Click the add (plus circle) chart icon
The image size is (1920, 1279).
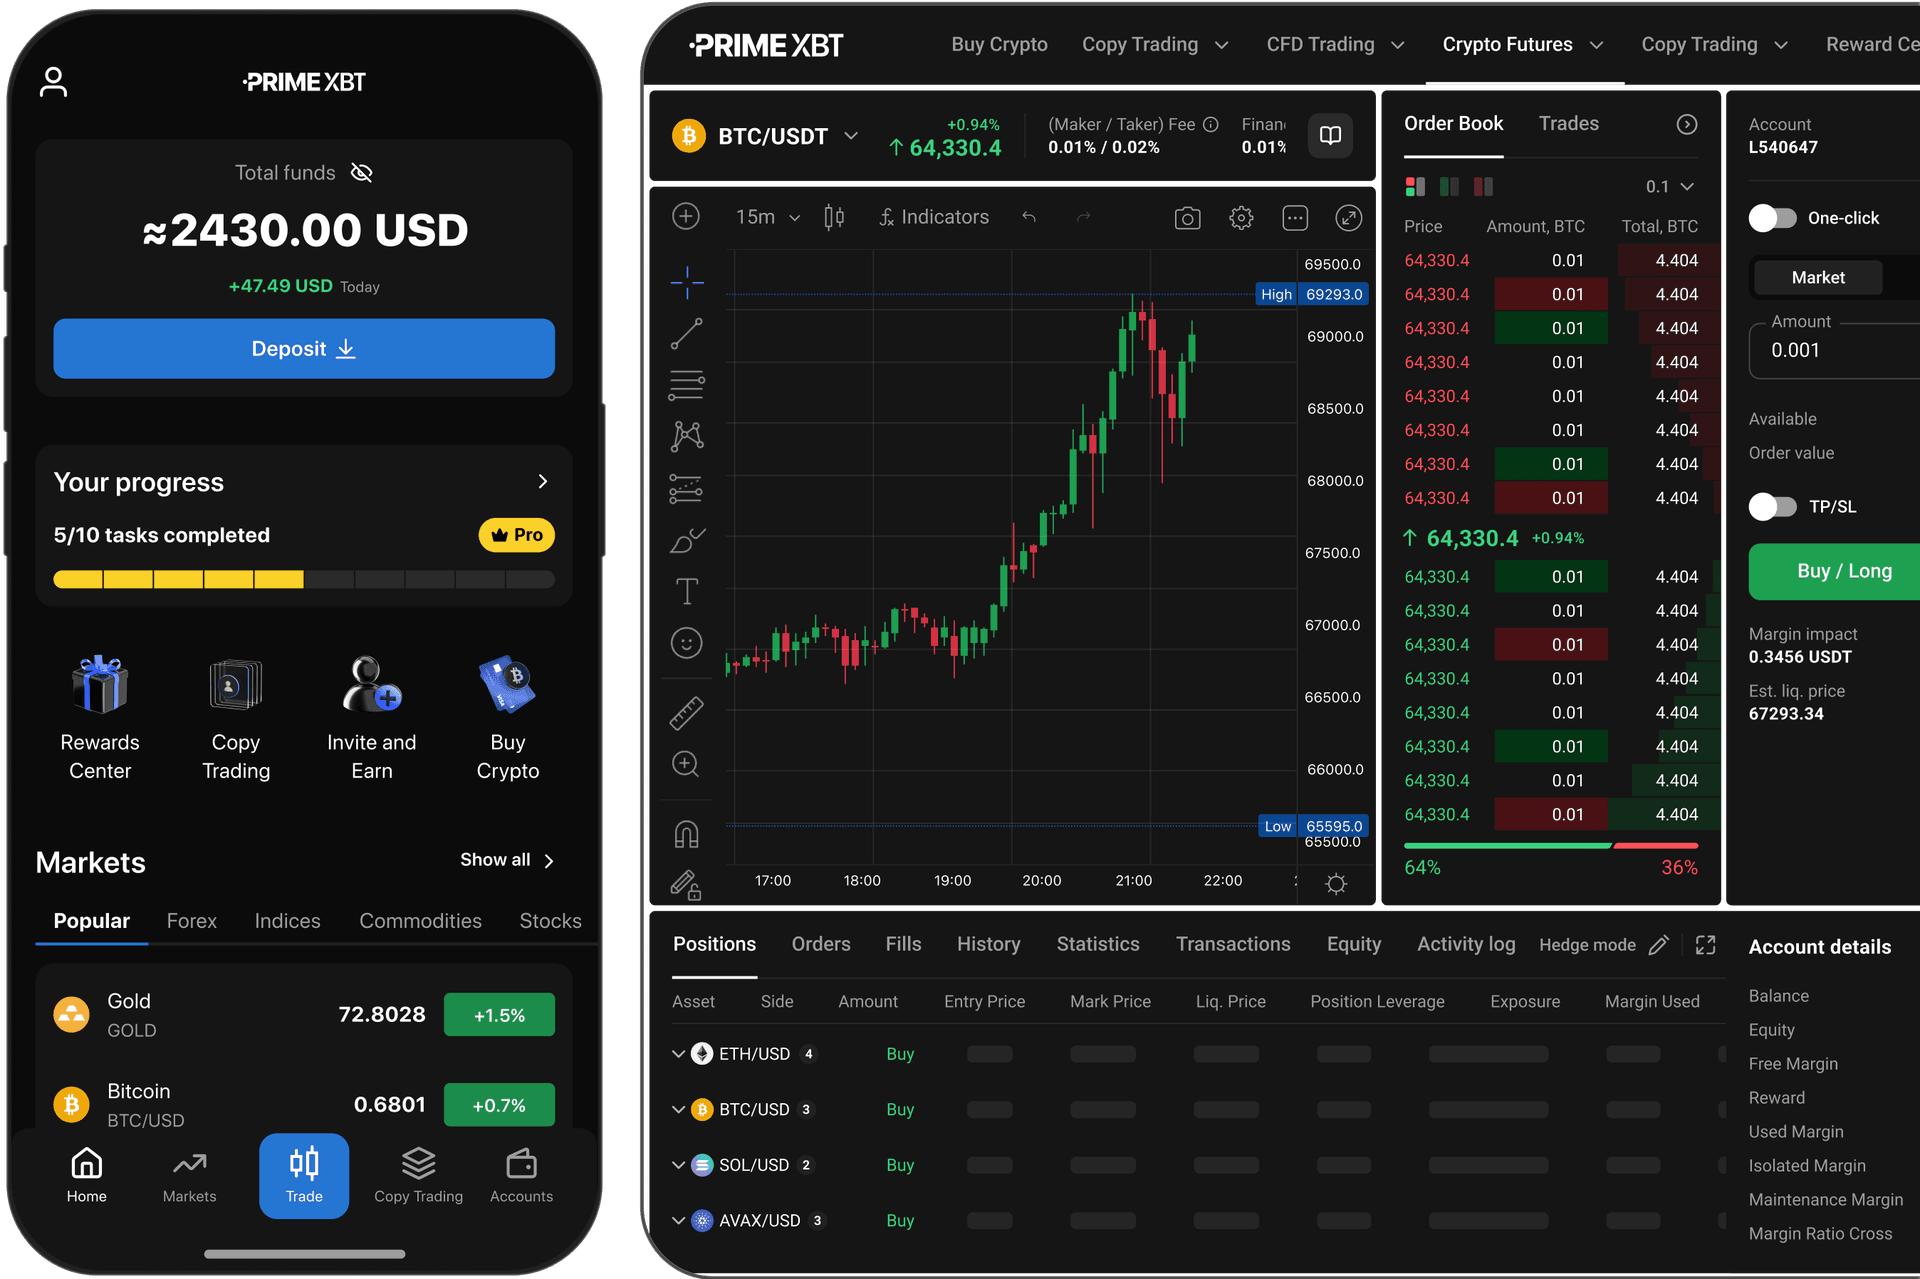click(x=686, y=216)
